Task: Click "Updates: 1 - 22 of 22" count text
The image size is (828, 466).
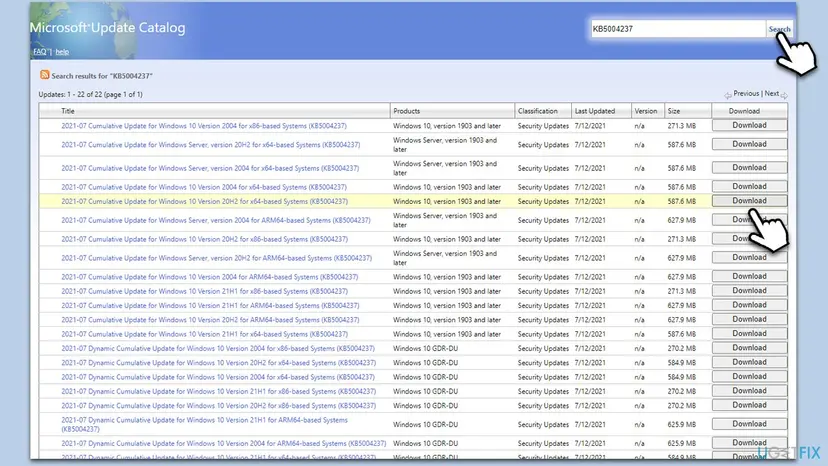Action: pyautogui.click(x=71, y=94)
